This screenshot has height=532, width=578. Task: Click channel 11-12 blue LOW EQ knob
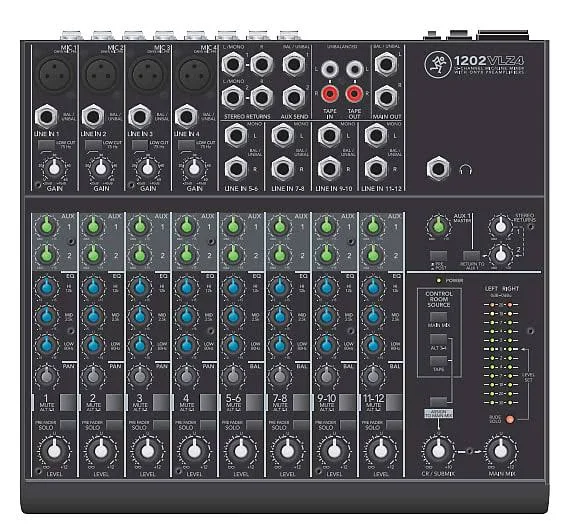[373, 345]
